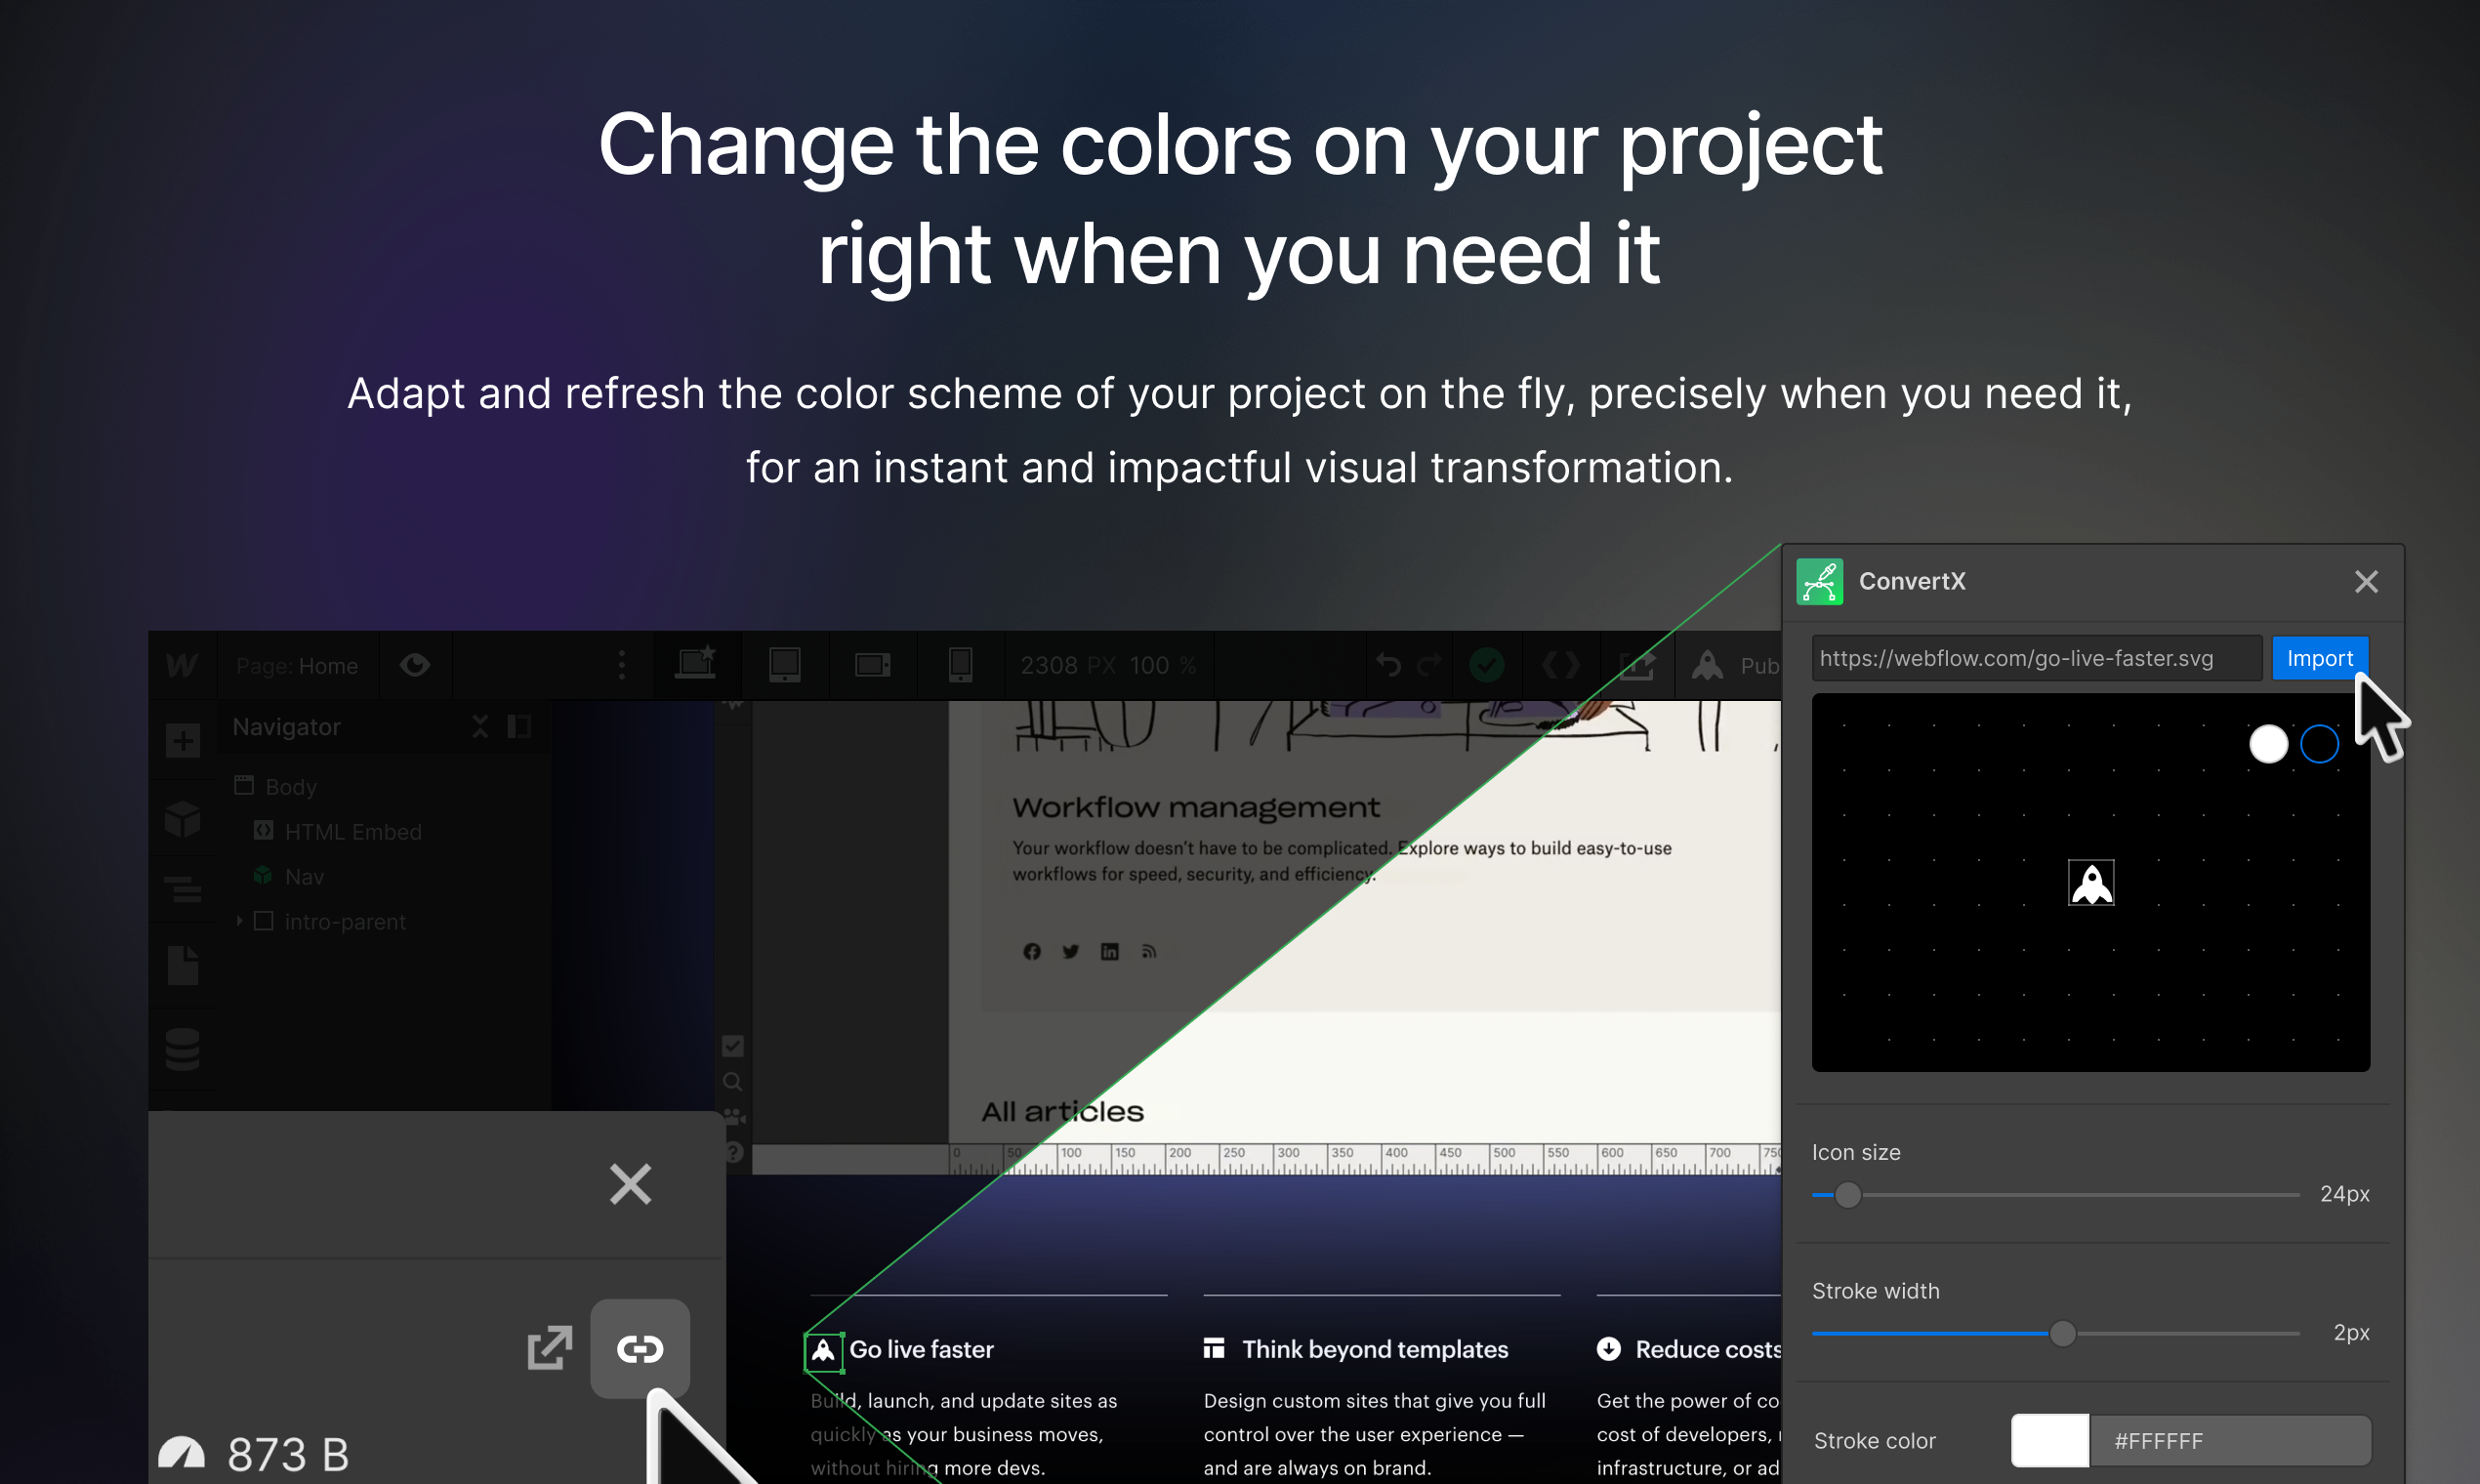Select the blue outlined preview background circle
Viewport: 2480px width, 1484px height.
click(2320, 744)
